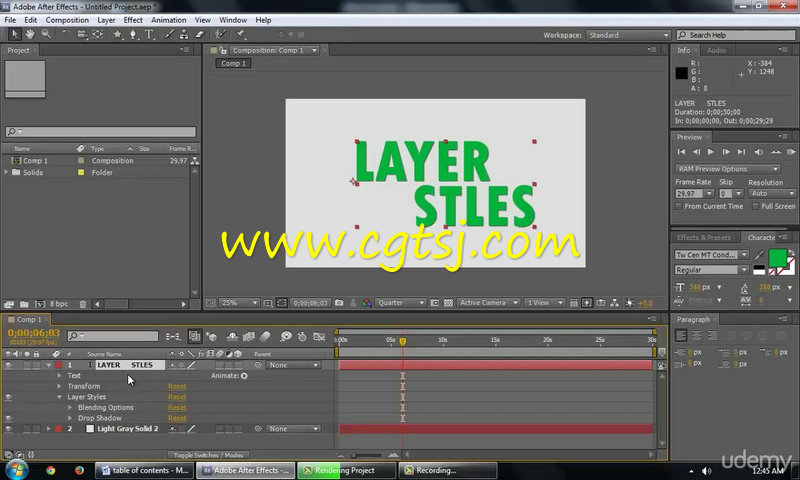The image size is (800, 480).
Task: Delete selected project item trash icon
Action: (83, 304)
